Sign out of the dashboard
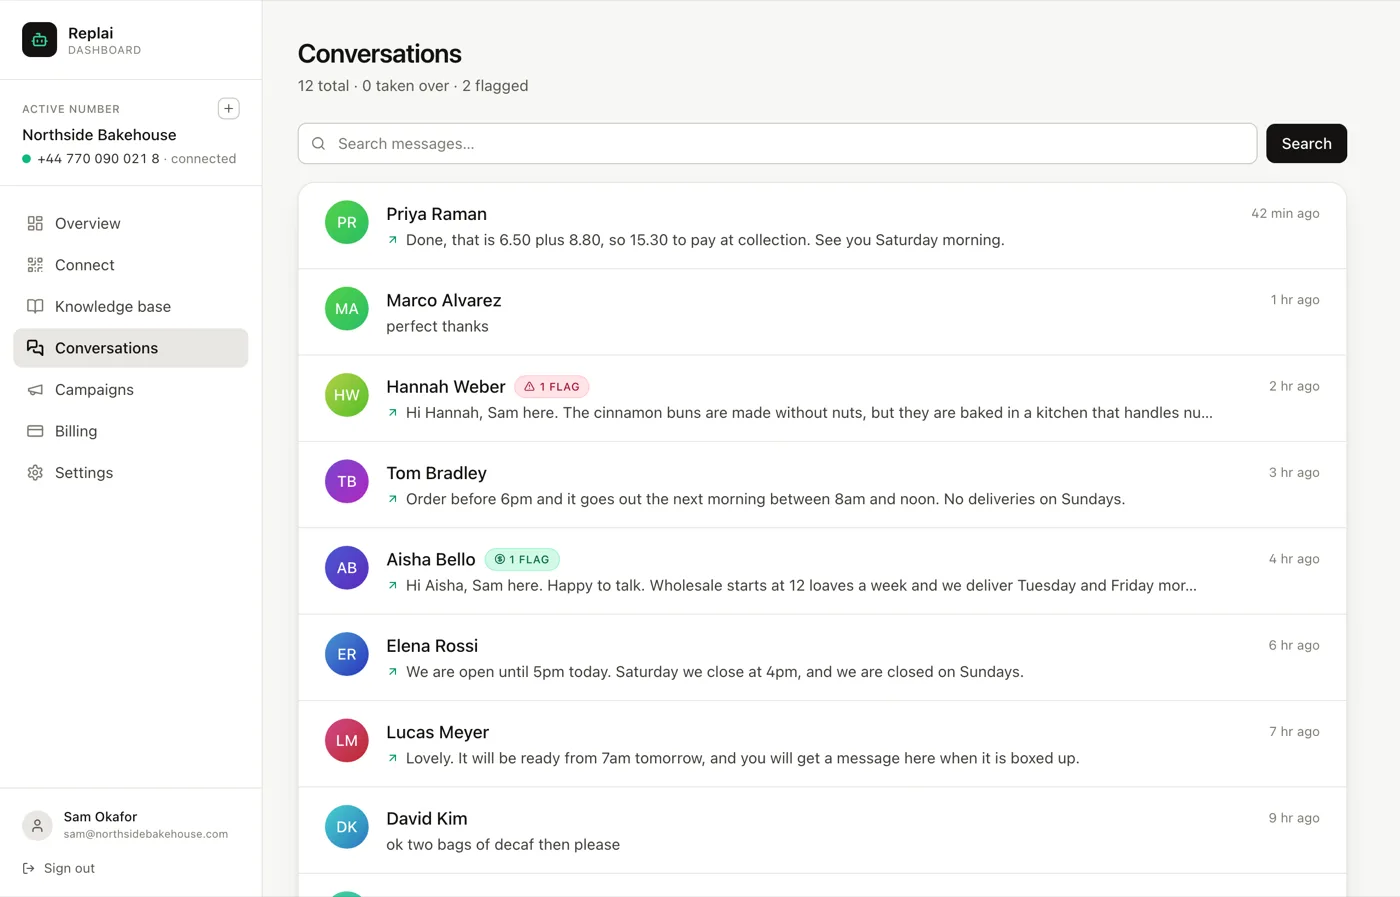The height and width of the screenshot is (897, 1400). click(x=59, y=869)
